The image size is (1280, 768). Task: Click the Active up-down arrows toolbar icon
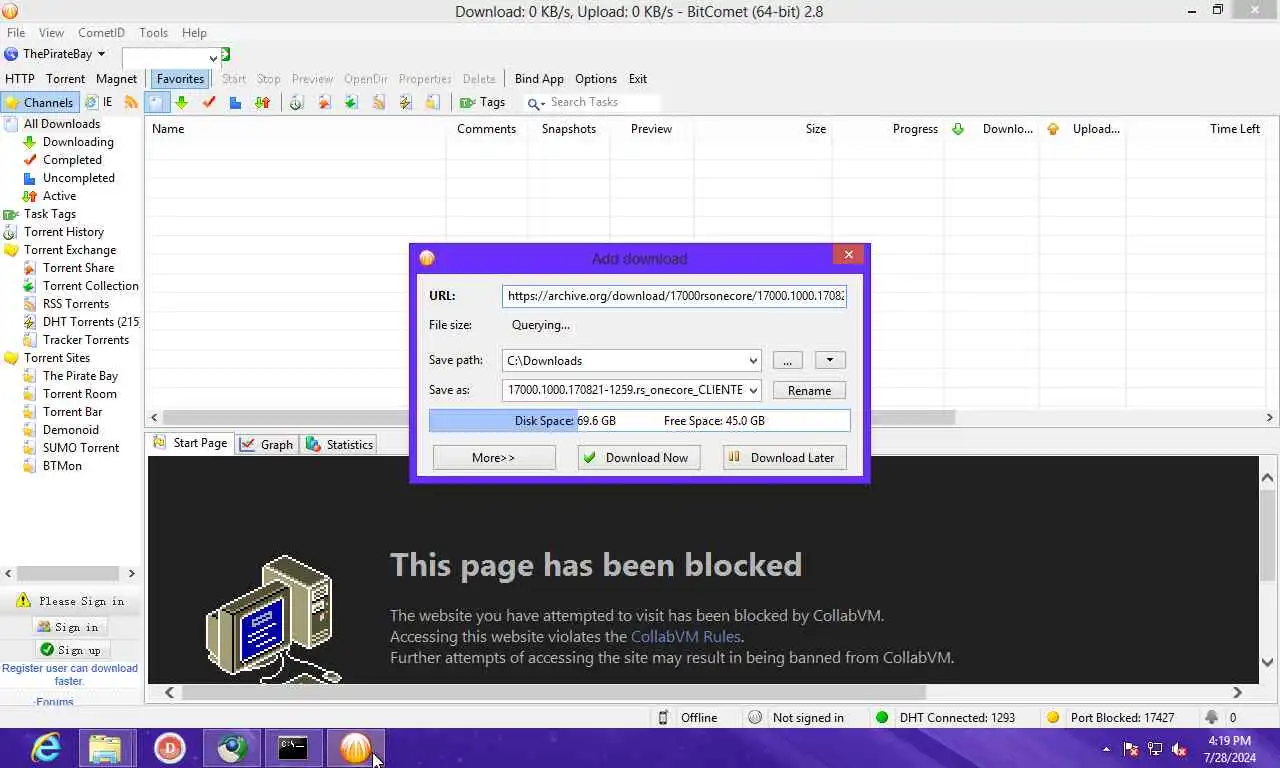pyautogui.click(x=262, y=102)
